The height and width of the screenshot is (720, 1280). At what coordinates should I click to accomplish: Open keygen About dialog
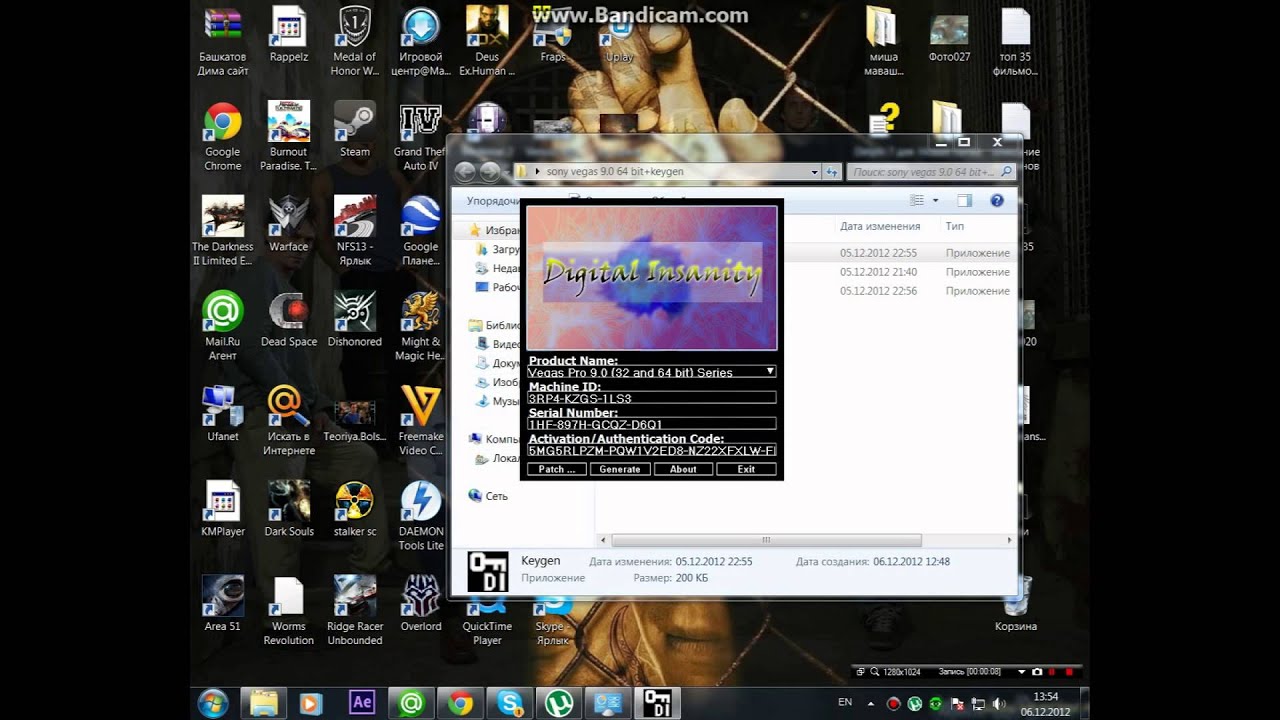coord(683,469)
